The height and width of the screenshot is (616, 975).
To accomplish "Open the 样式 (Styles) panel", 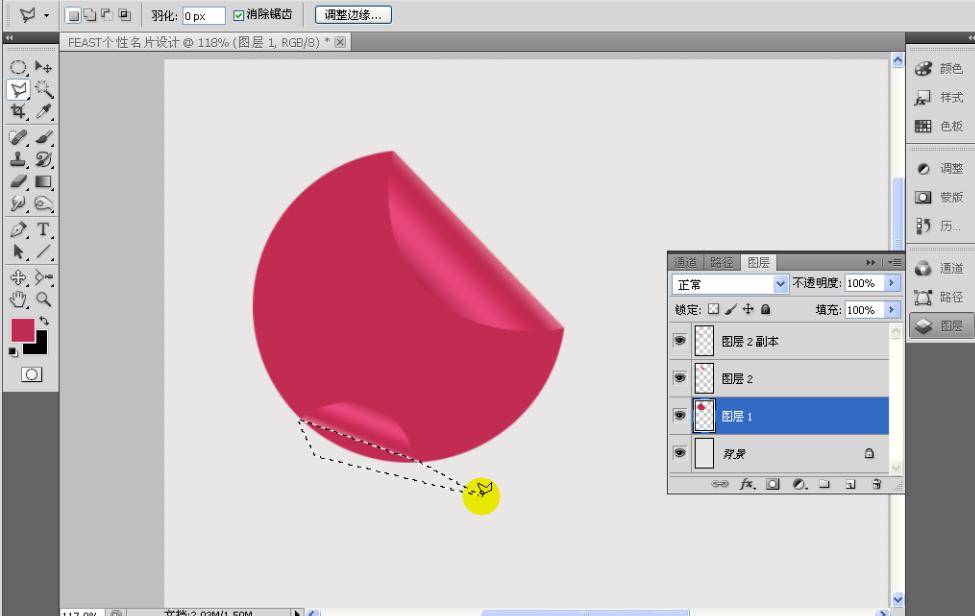I will 942,97.
